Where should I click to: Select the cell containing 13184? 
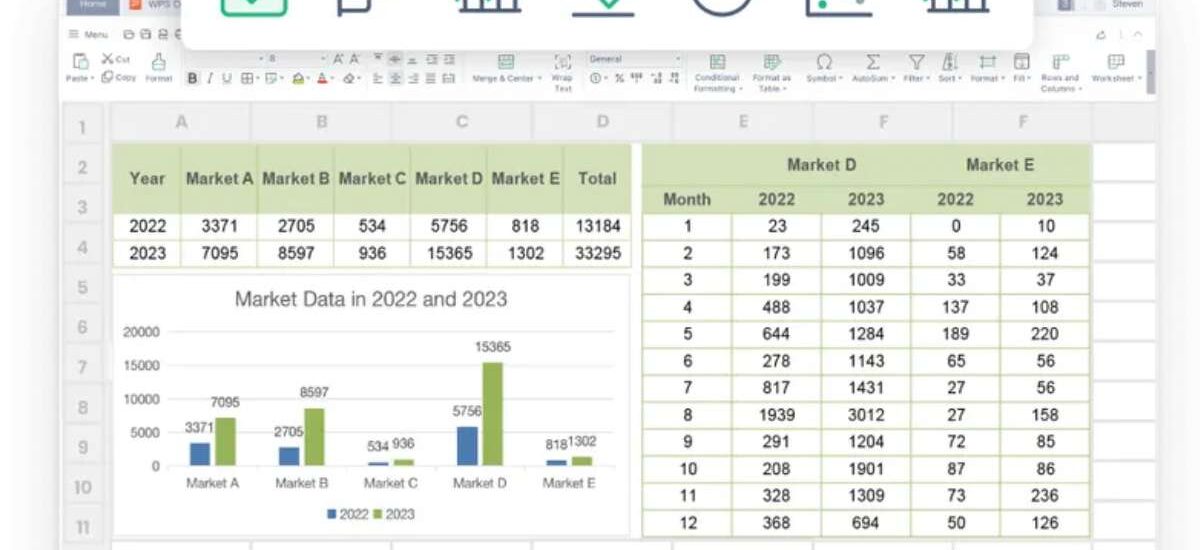(x=597, y=226)
